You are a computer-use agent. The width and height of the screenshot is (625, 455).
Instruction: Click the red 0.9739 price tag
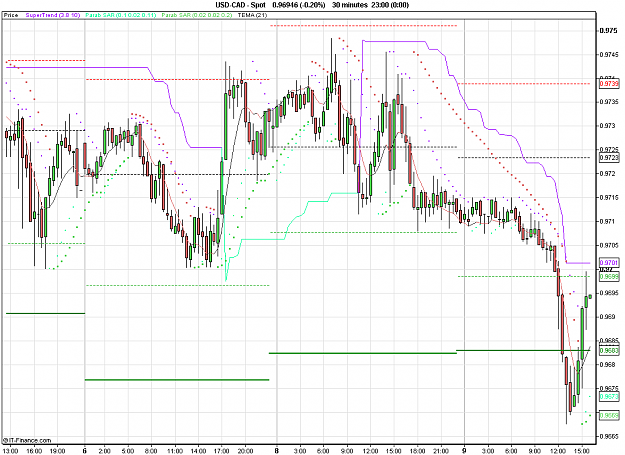tap(609, 84)
